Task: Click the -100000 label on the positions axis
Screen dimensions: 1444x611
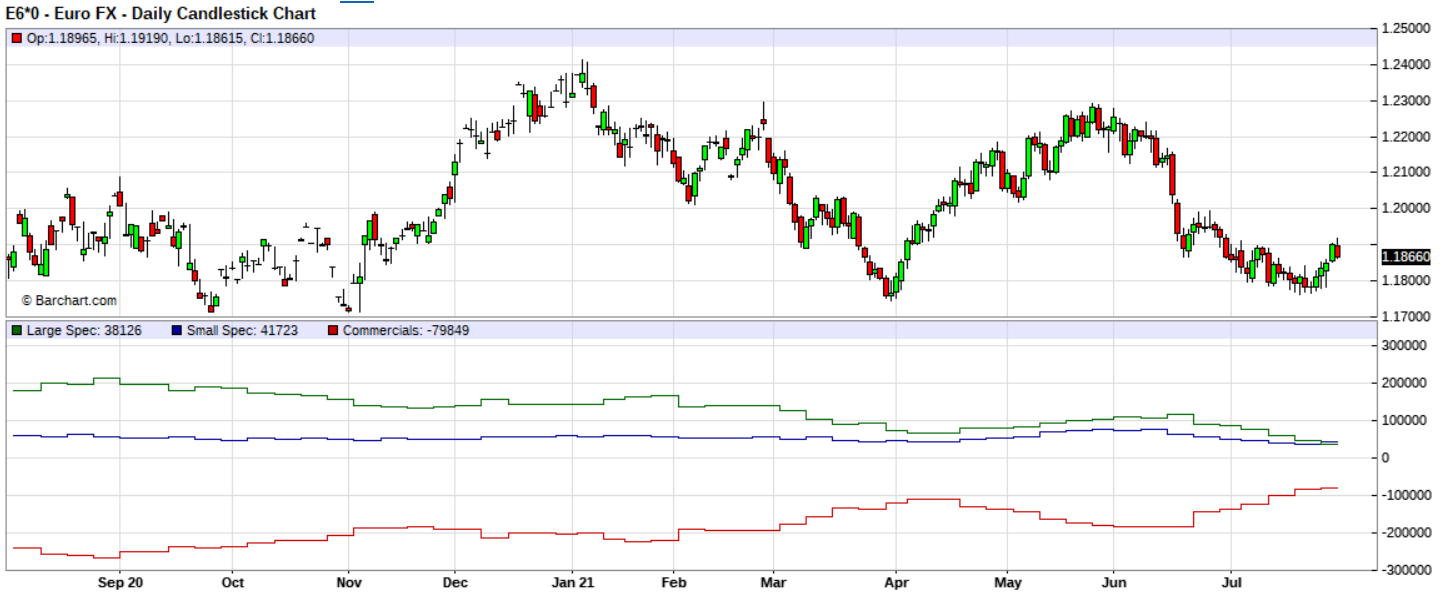Action: pyautogui.click(x=1404, y=496)
